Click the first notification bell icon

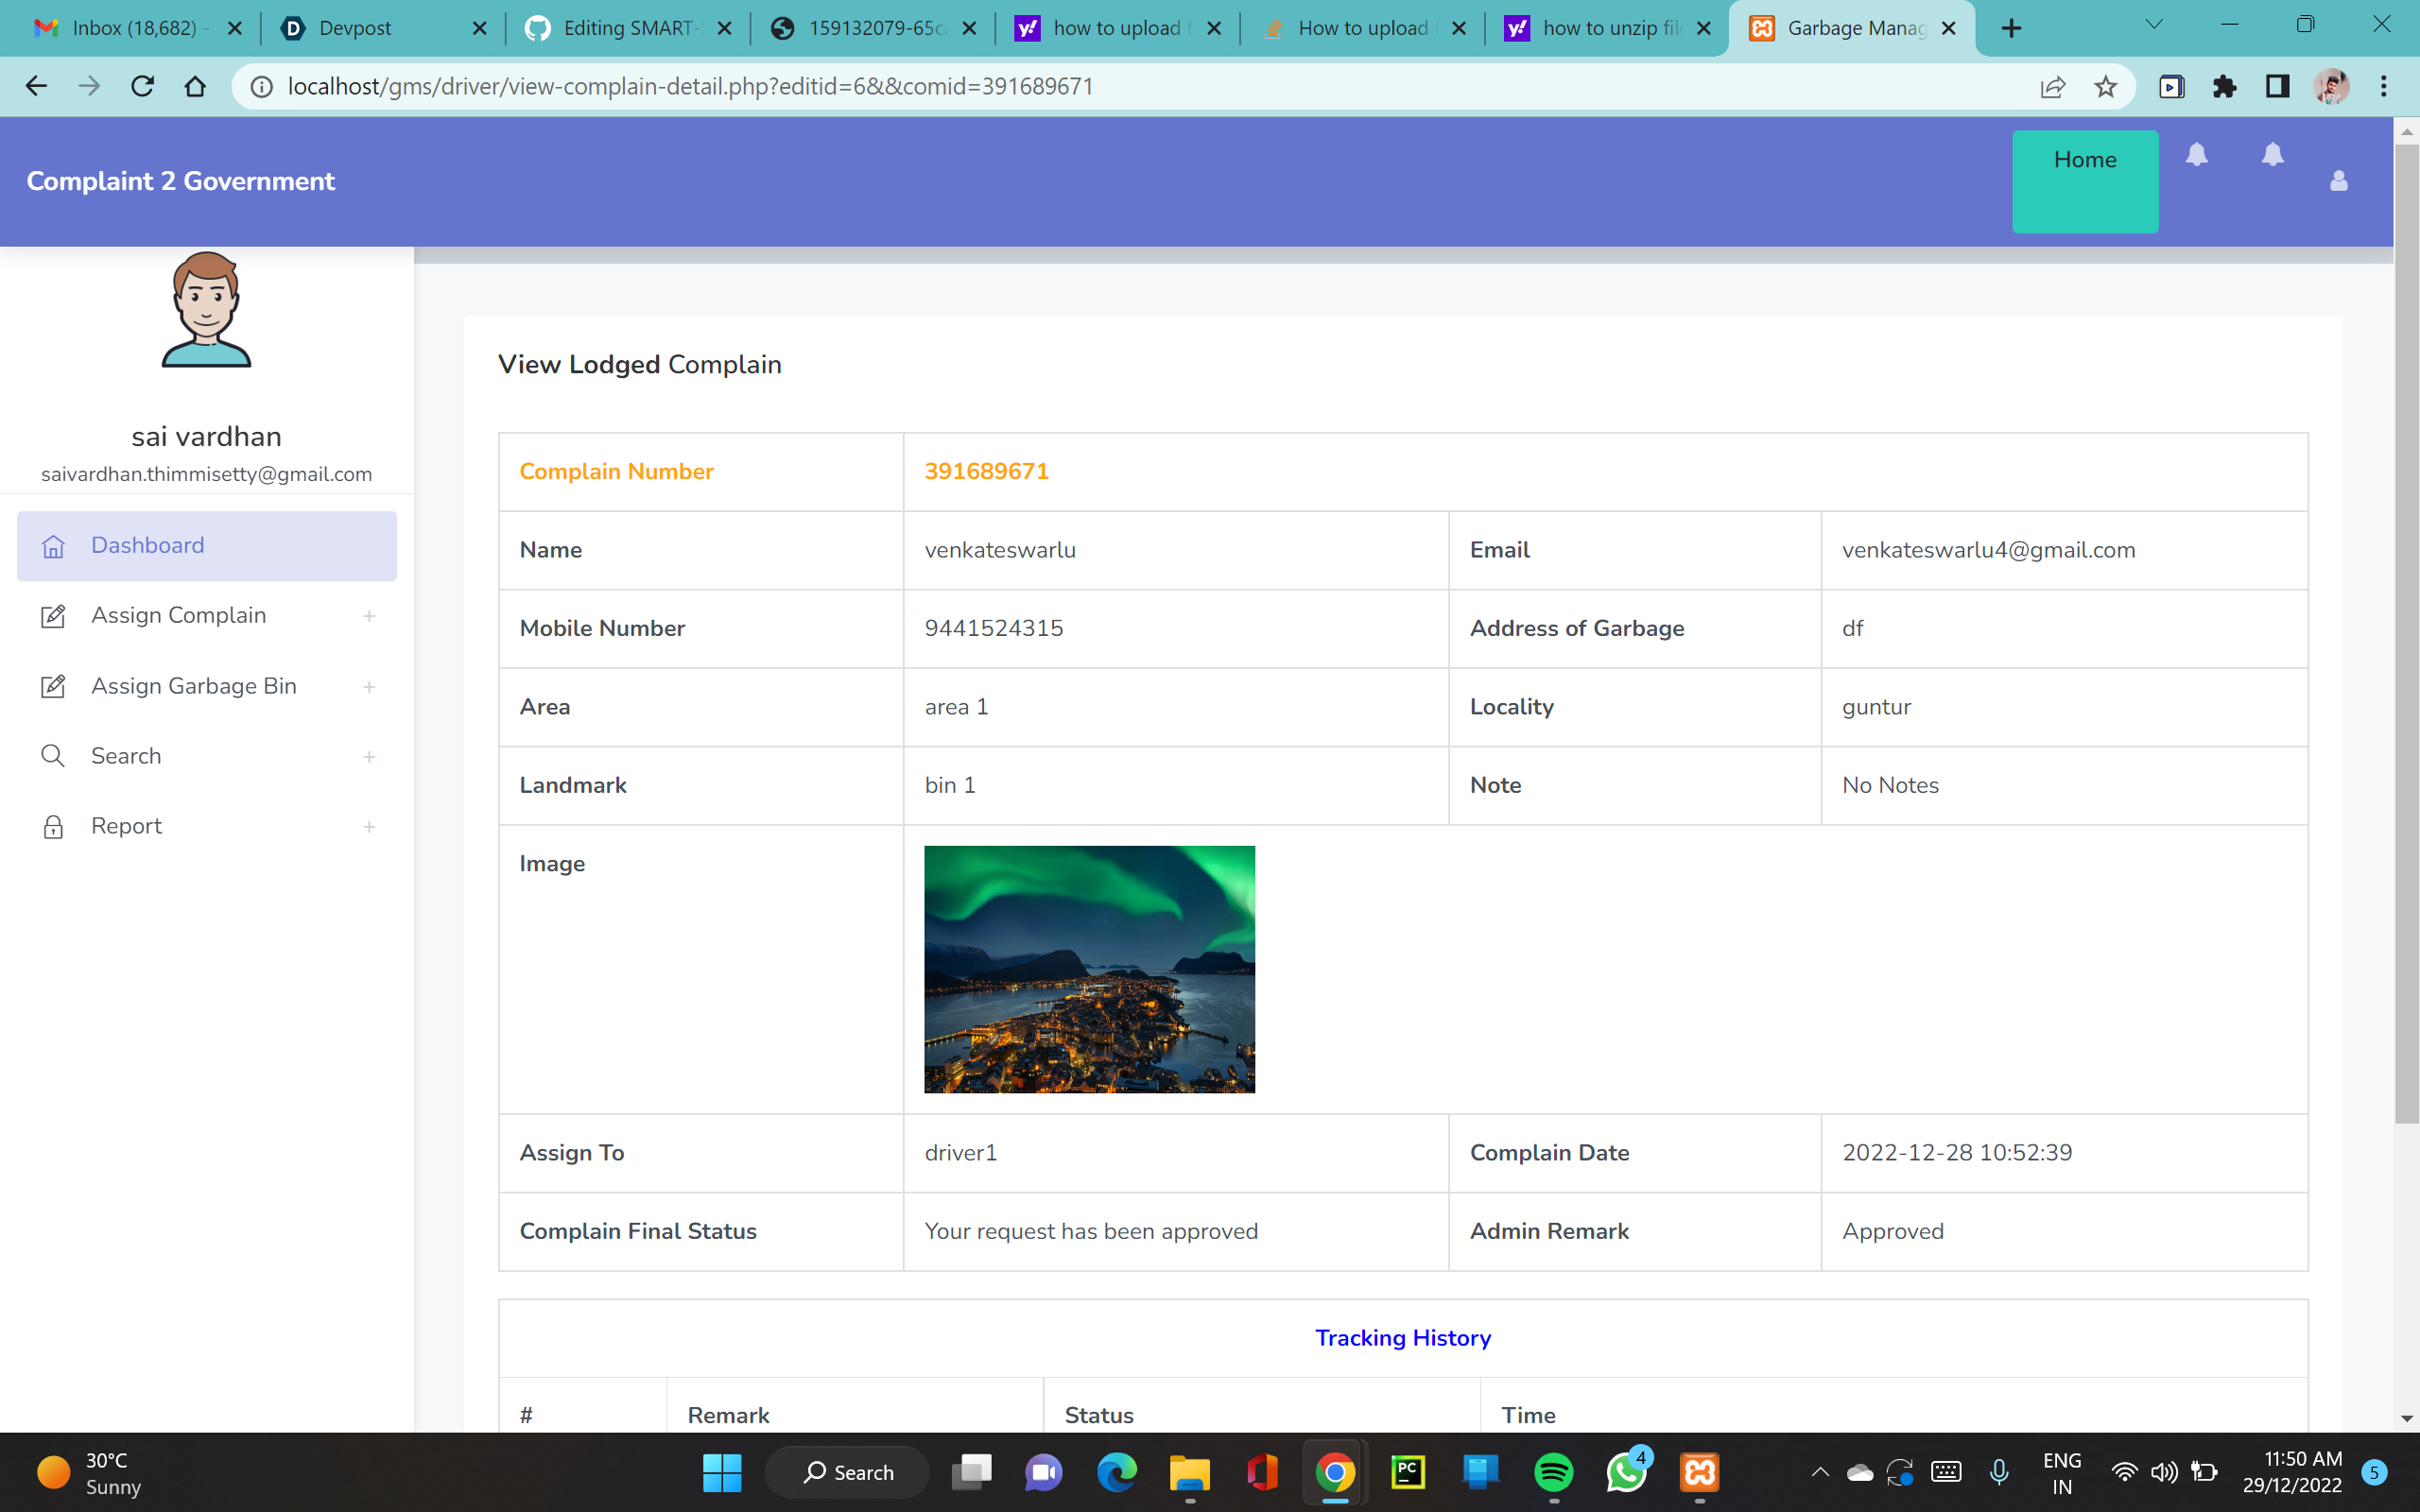2196,155
